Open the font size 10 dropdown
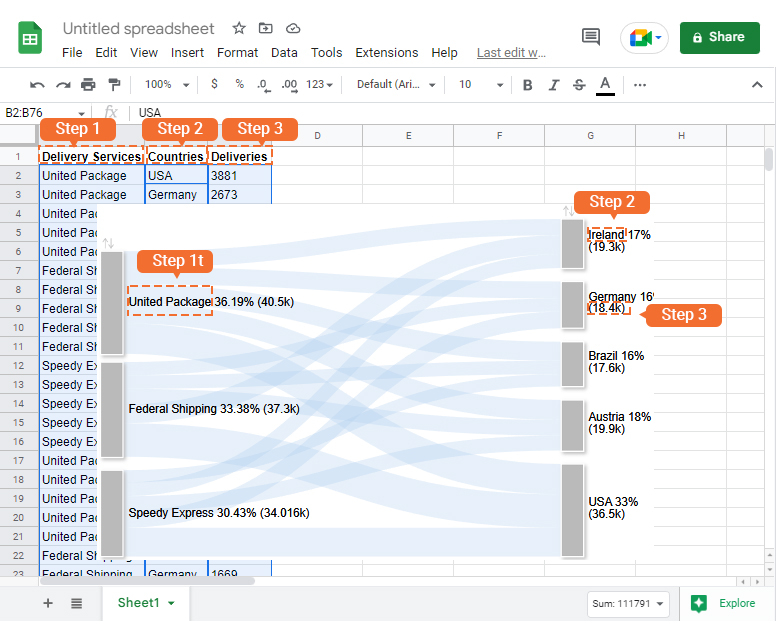Viewport: 776px width, 642px height. tap(481, 85)
